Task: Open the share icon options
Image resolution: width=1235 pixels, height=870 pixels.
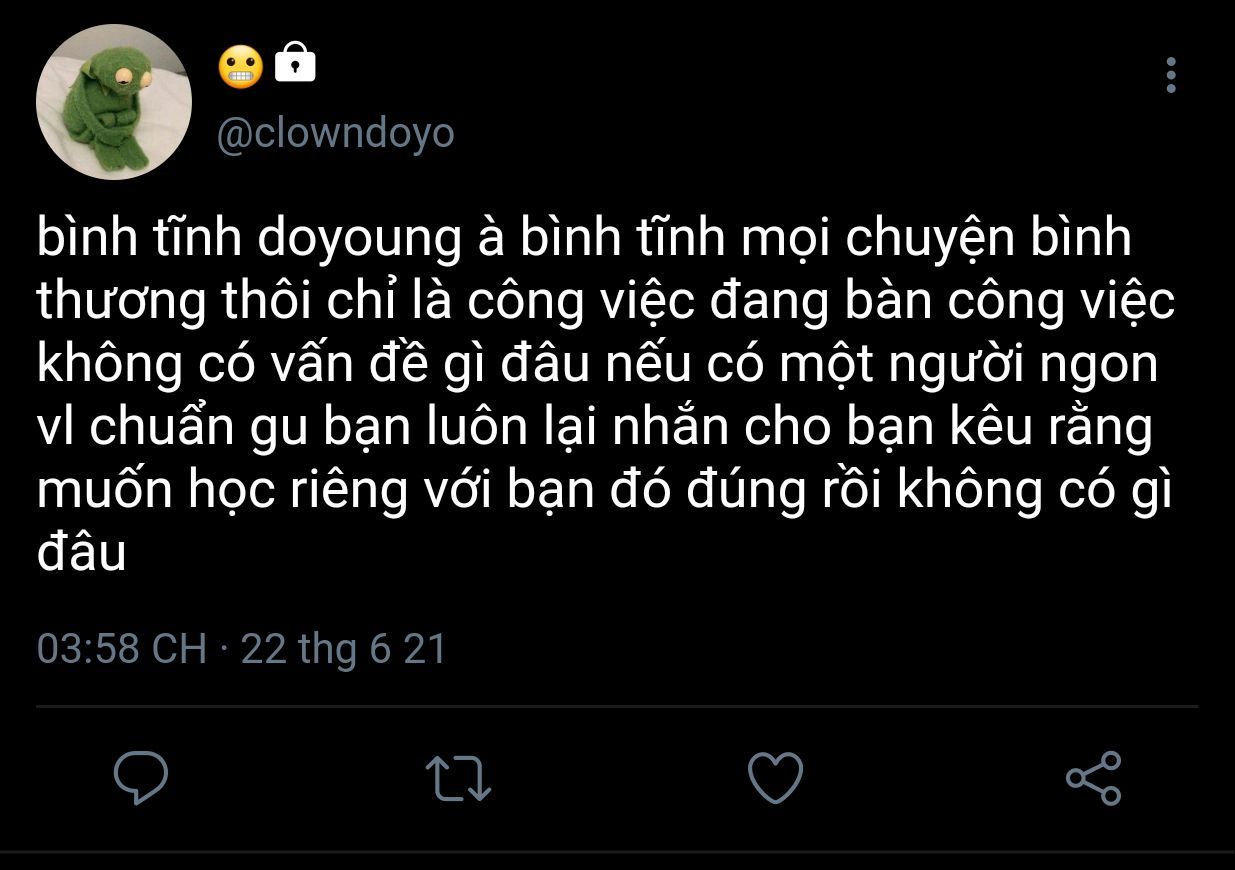Action: [1094, 778]
